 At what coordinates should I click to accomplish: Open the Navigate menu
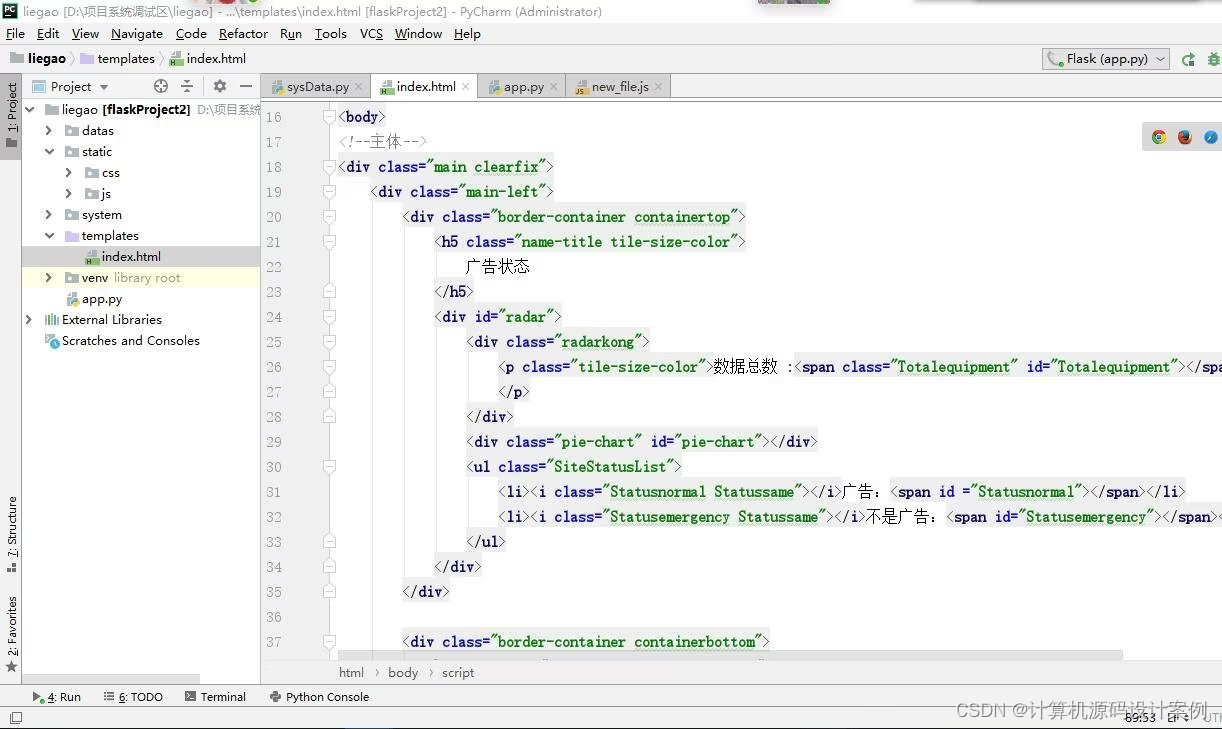[x=137, y=33]
